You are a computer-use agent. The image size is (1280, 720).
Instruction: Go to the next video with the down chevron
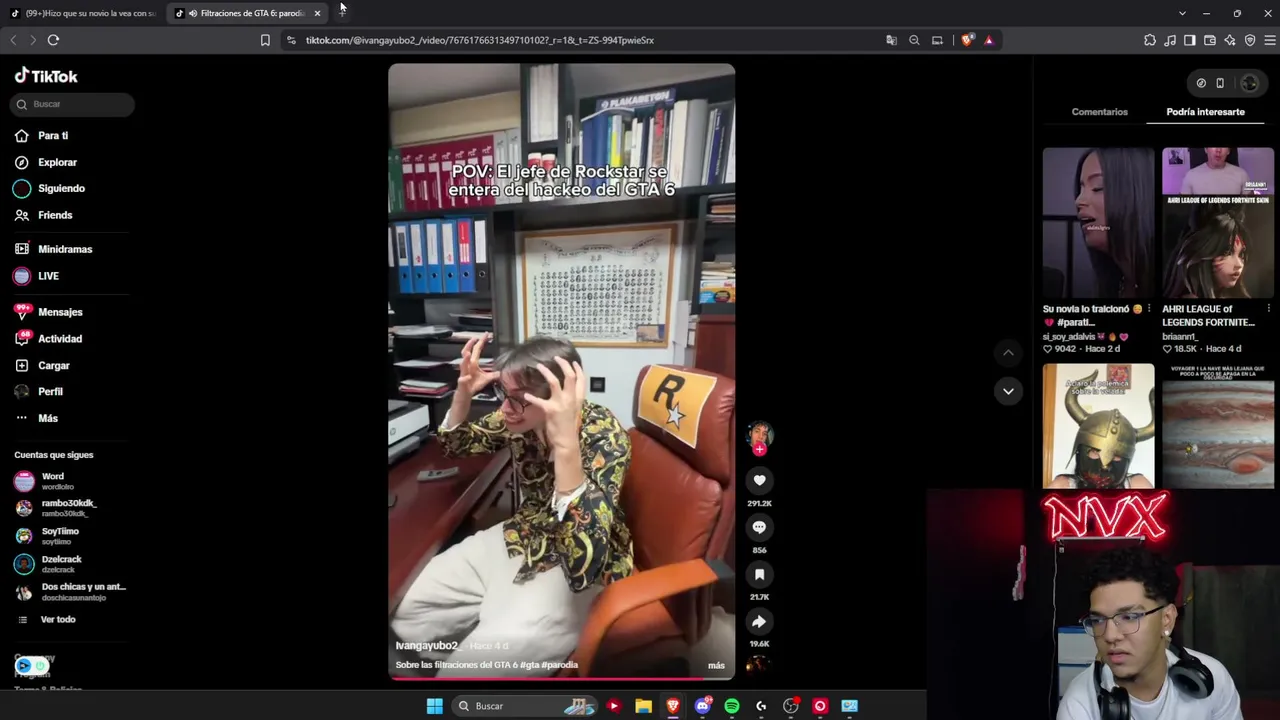coord(1008,391)
